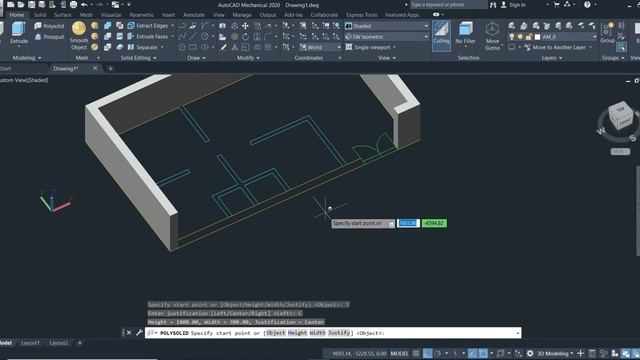
Task: Toggle layer freeze sun icon
Action: (520, 37)
